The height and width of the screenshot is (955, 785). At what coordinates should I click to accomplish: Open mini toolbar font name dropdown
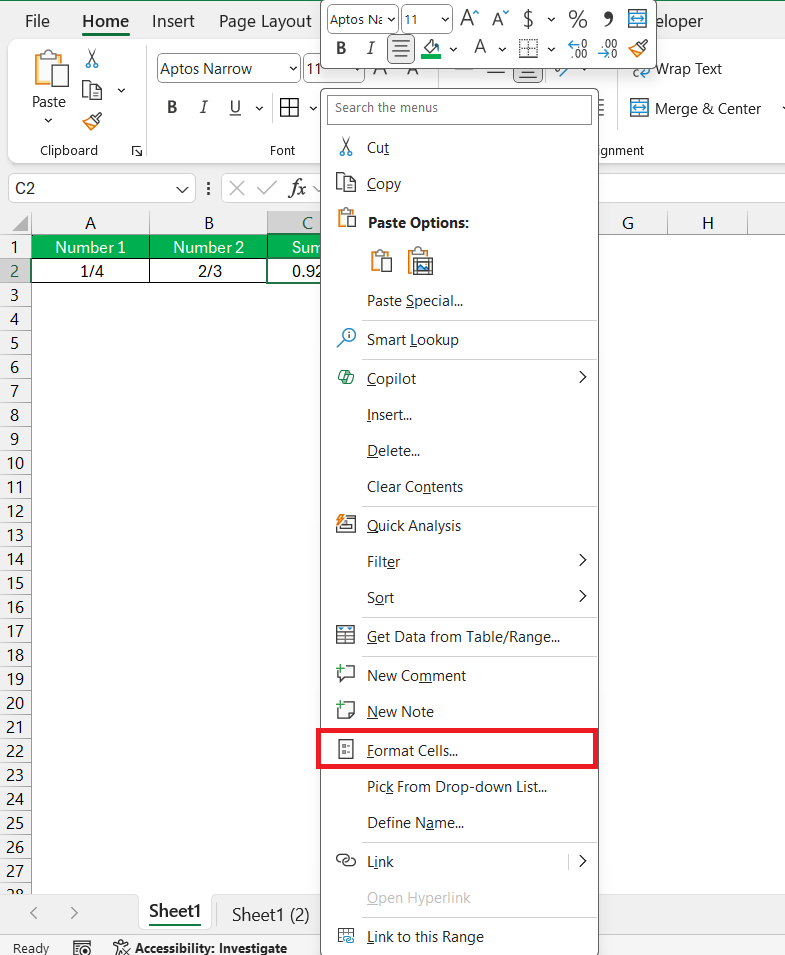pos(391,19)
